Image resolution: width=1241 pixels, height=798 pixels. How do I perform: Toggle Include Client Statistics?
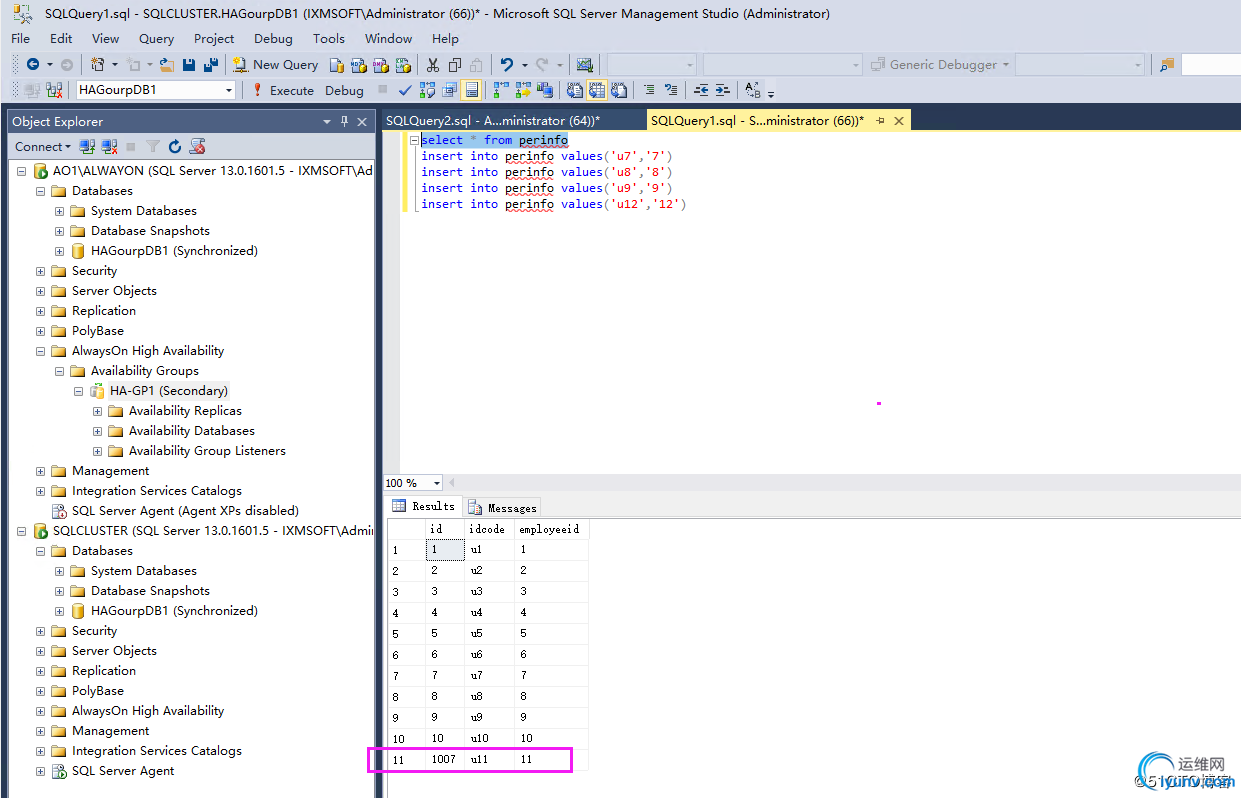point(545,90)
